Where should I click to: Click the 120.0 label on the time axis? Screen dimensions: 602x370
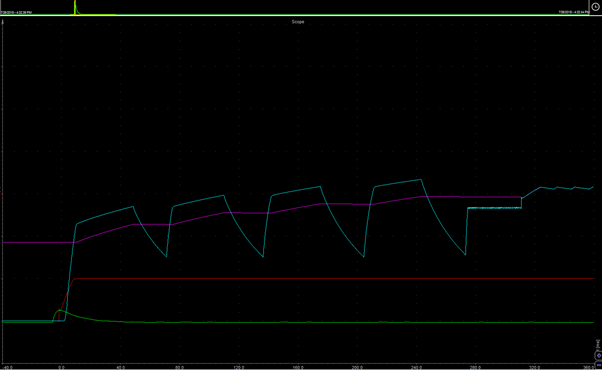(239, 367)
